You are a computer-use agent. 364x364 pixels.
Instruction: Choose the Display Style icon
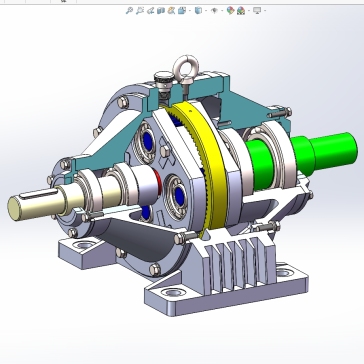[x=198, y=11]
